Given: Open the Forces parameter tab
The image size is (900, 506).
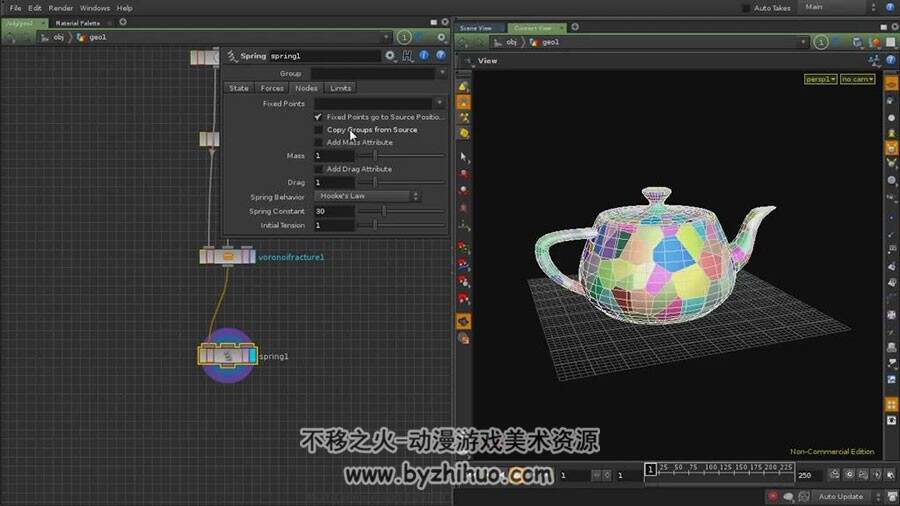Looking at the screenshot, I should [x=272, y=88].
